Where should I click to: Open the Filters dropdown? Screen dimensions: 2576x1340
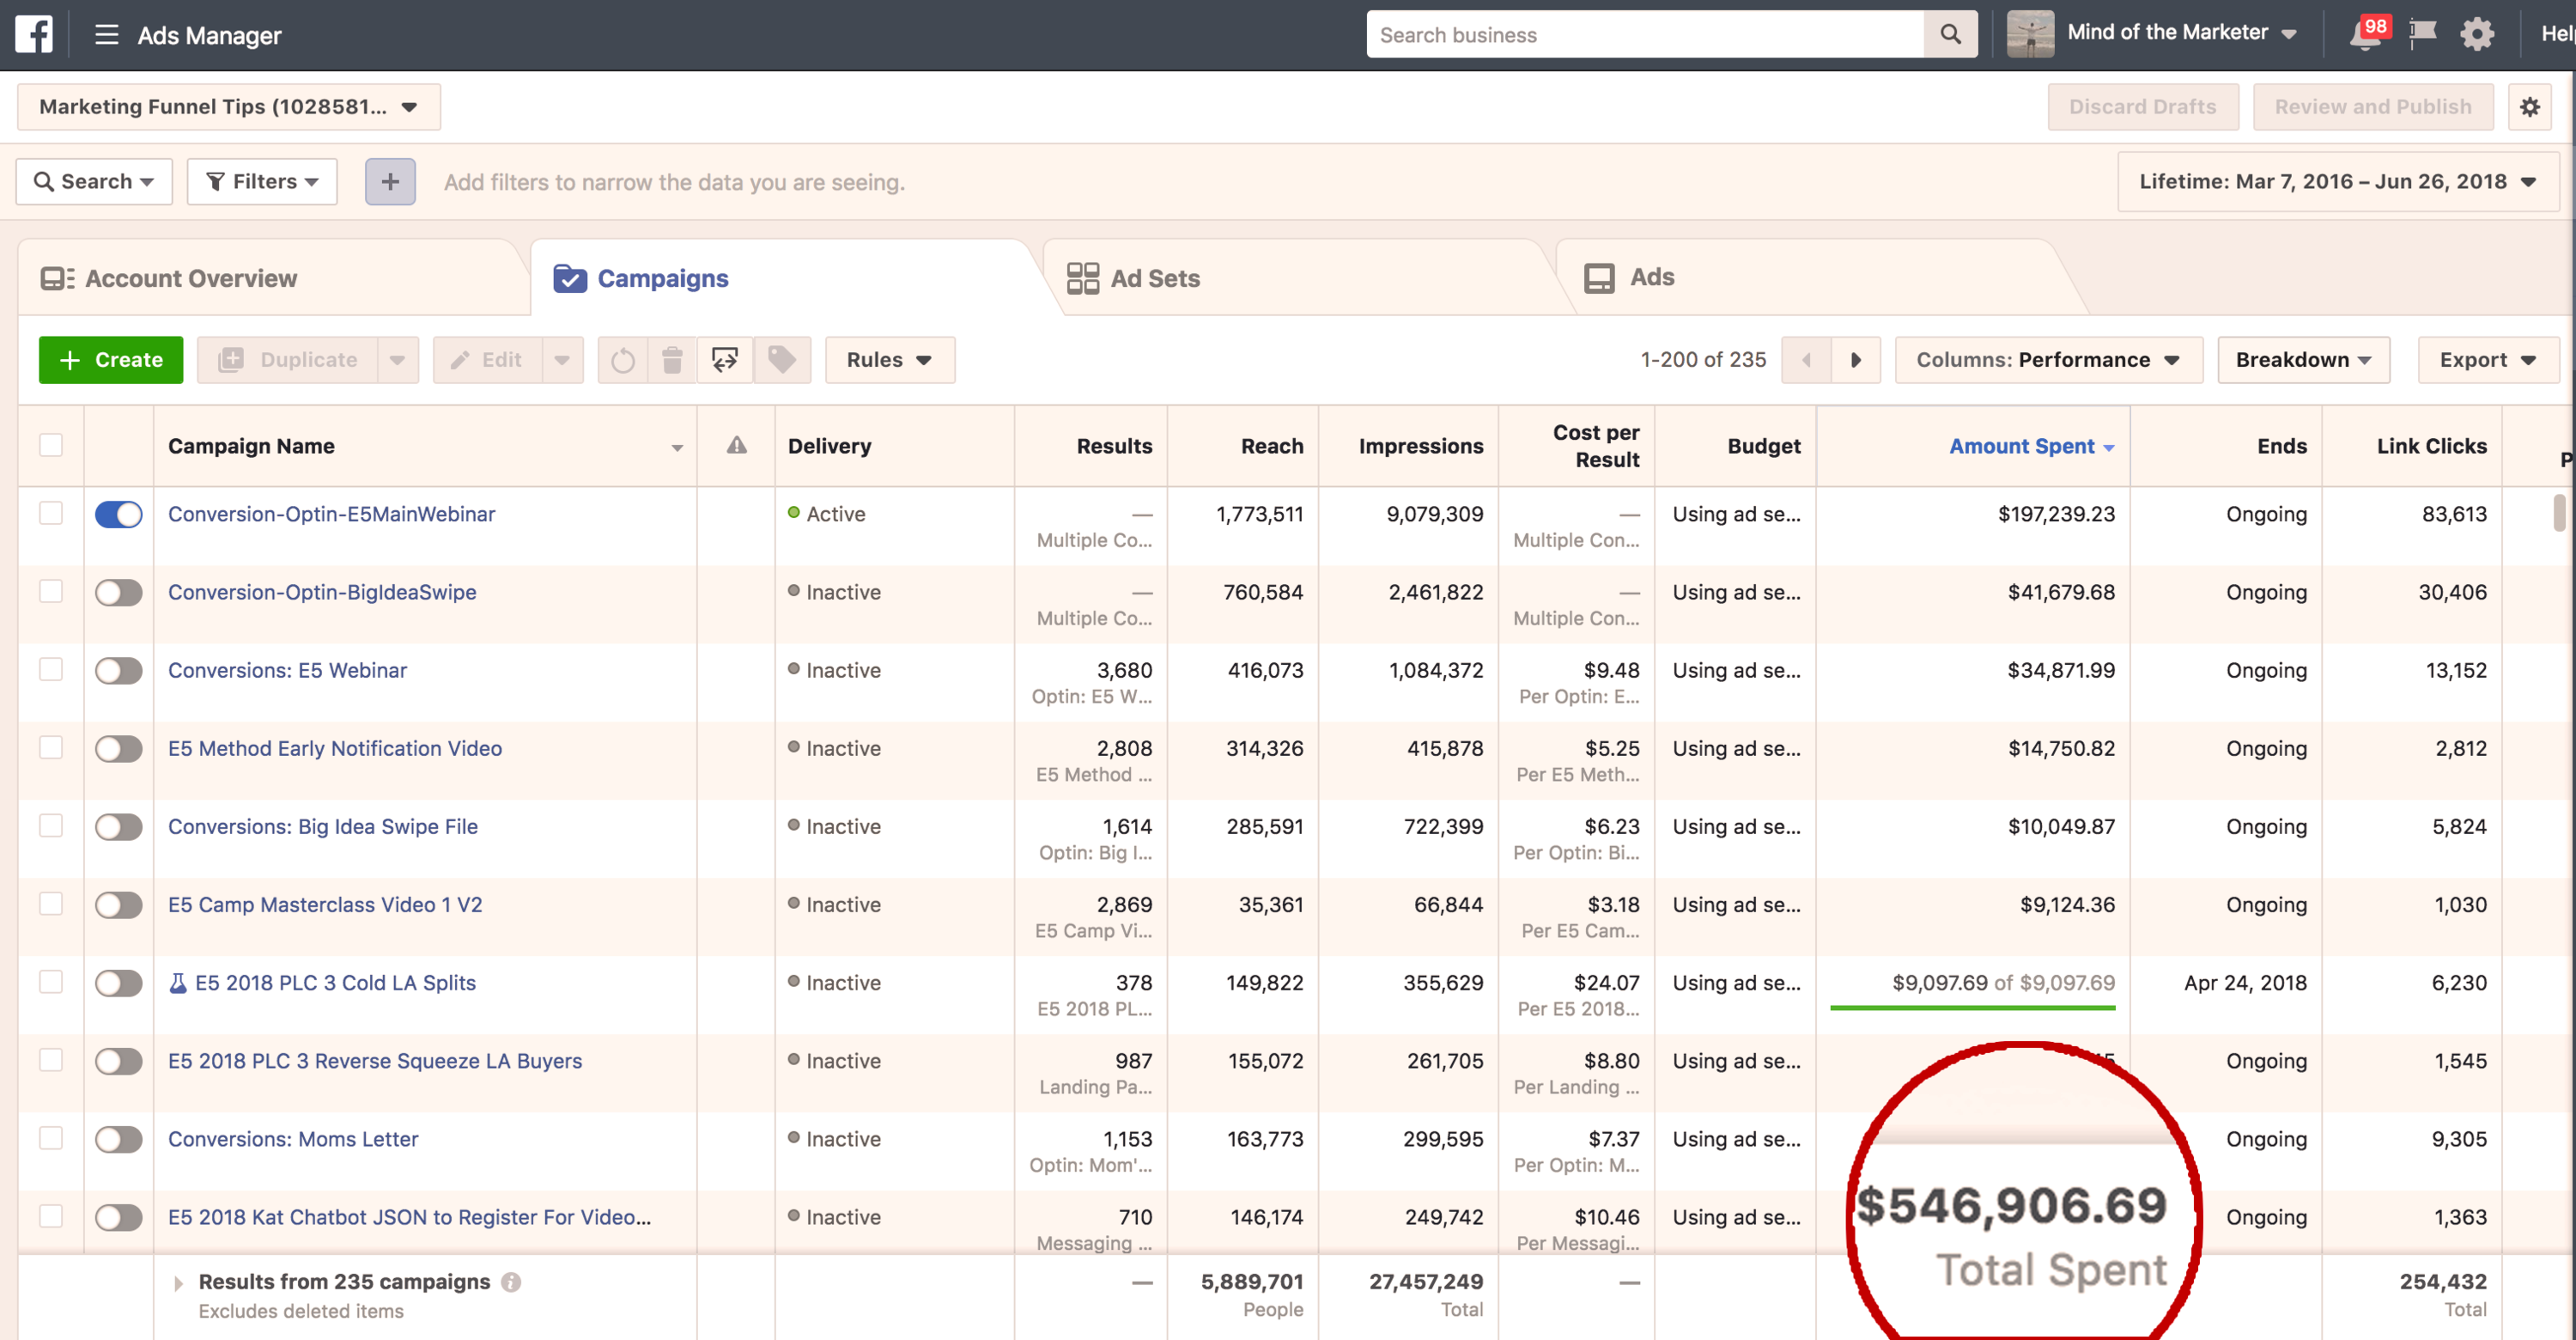262,182
